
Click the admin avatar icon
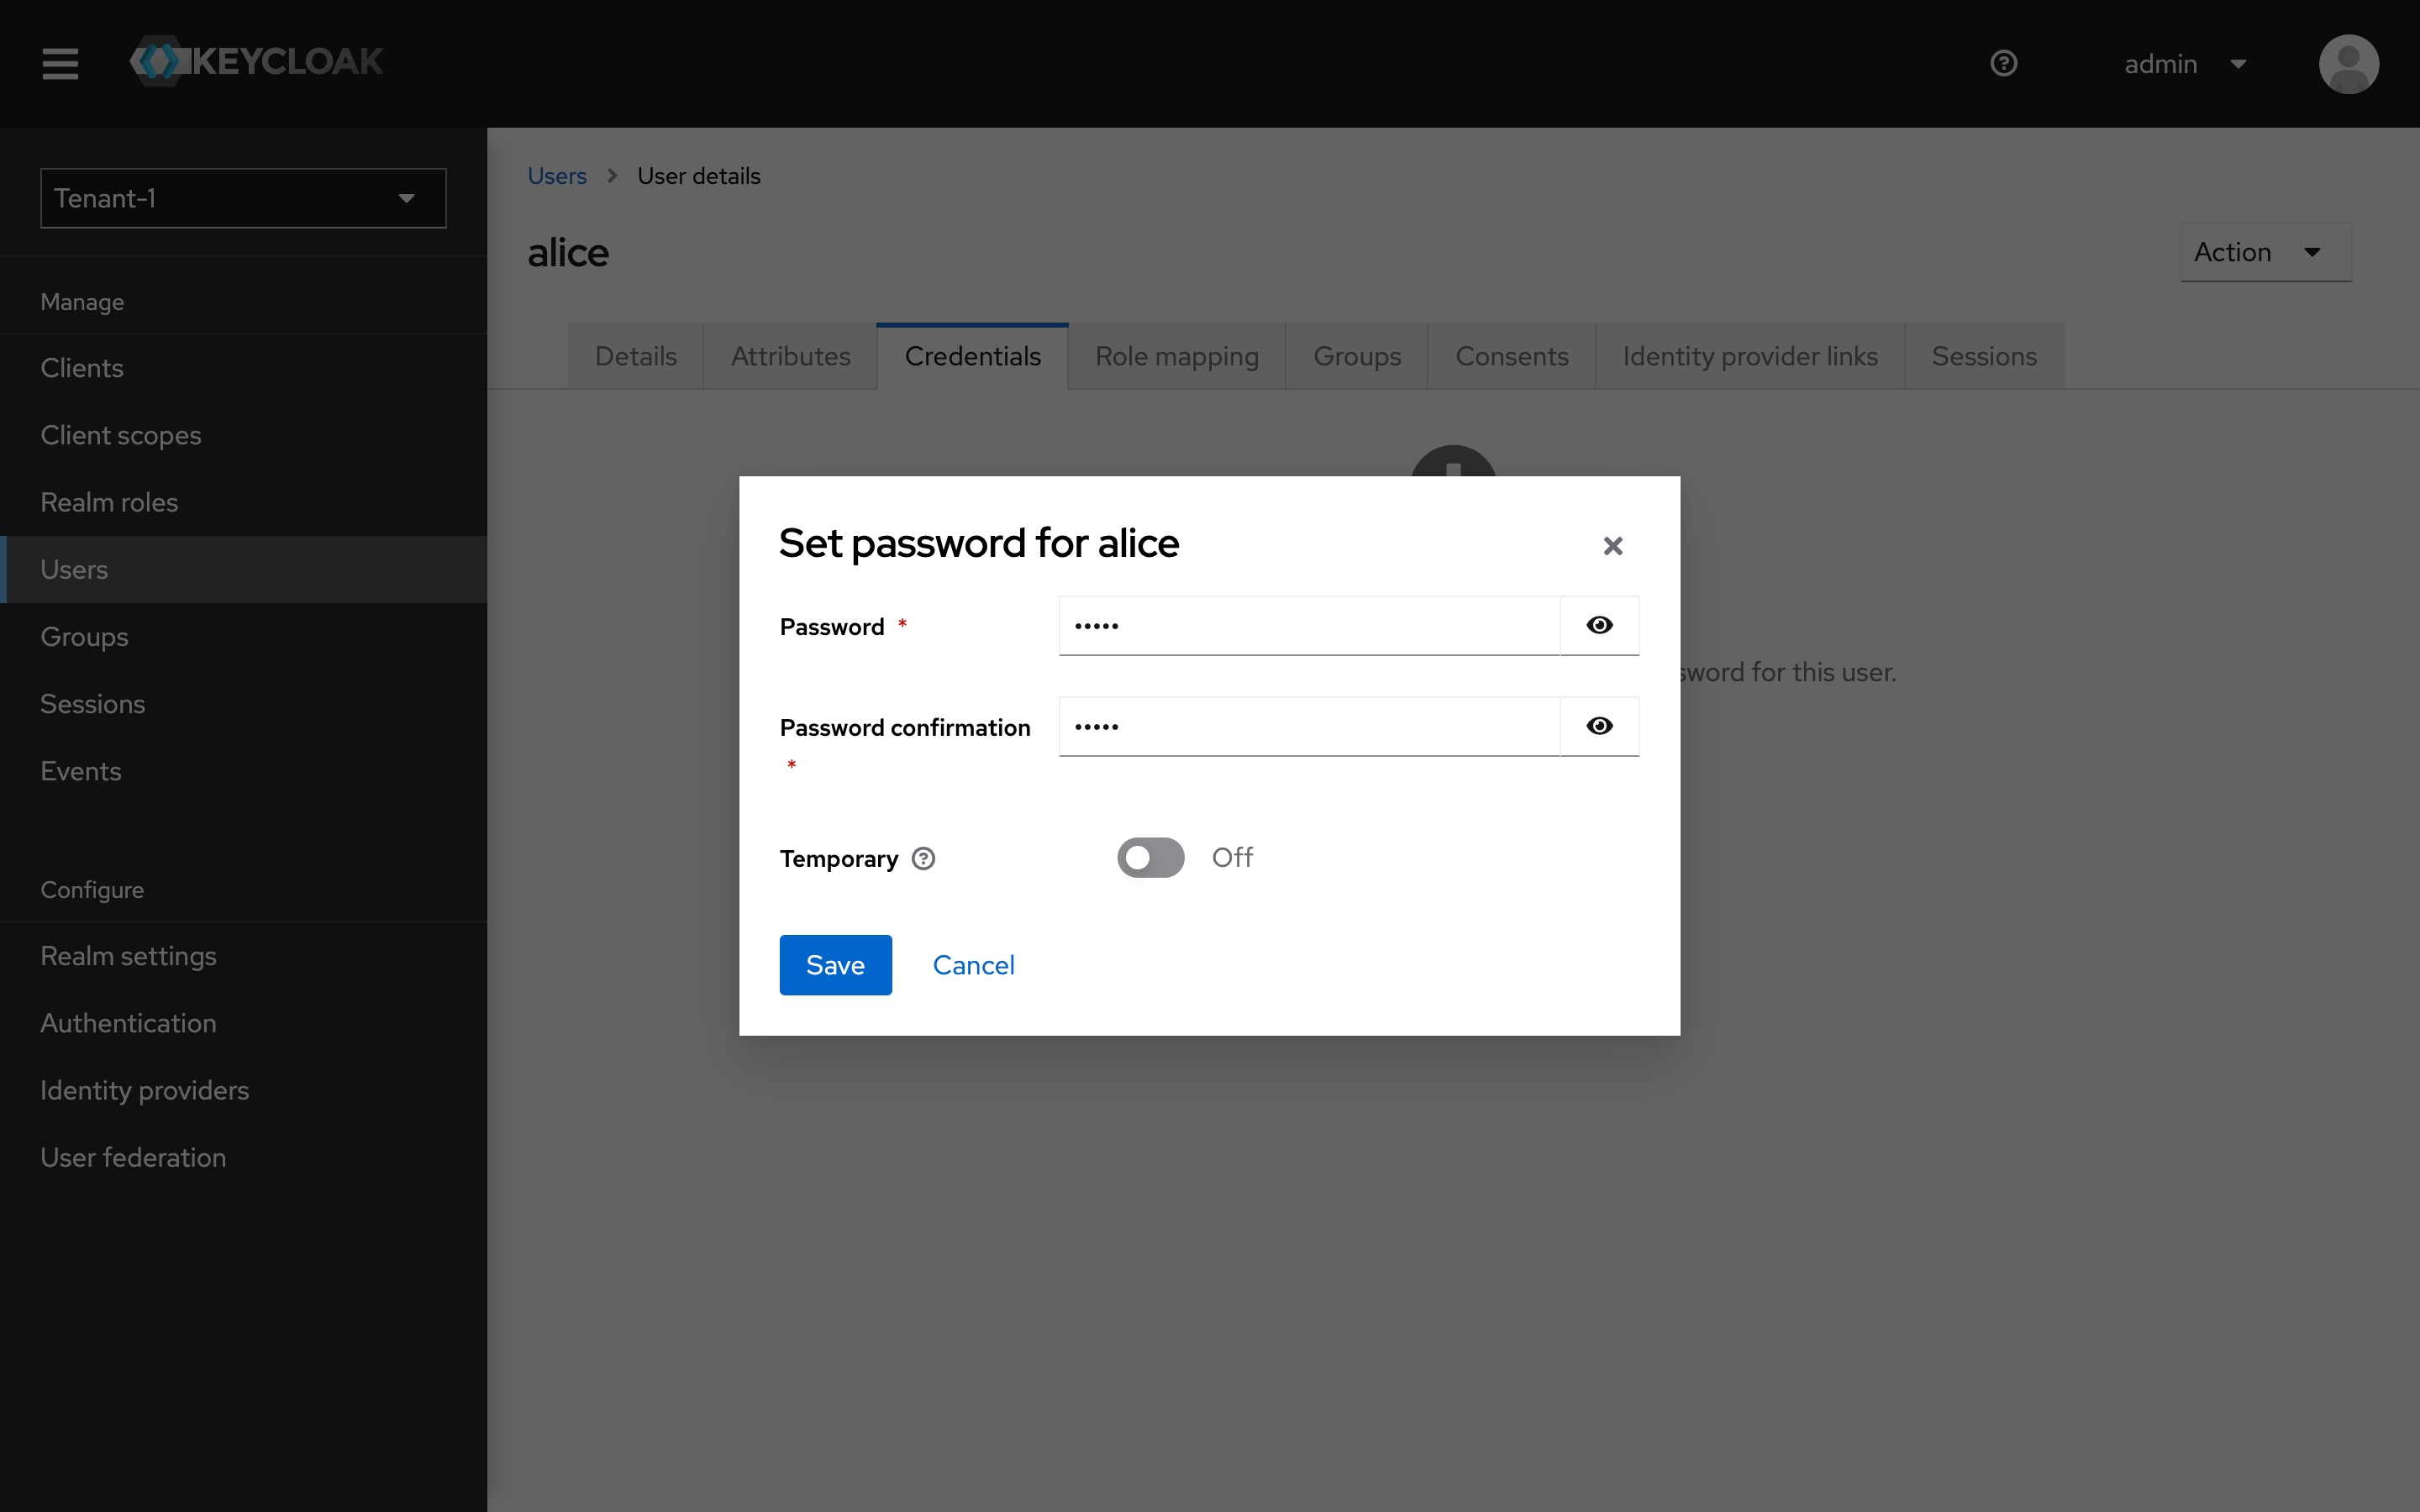tap(2348, 63)
